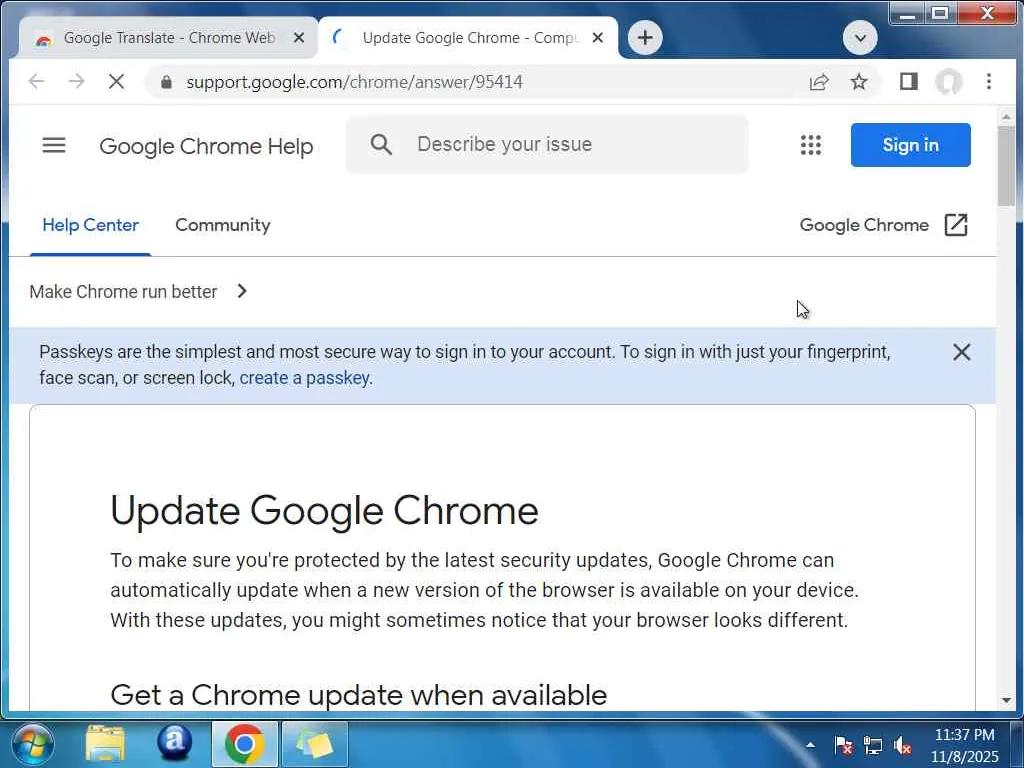Viewport: 1024px width, 768px height.
Task: Open a new tab with plus button
Action: click(645, 37)
